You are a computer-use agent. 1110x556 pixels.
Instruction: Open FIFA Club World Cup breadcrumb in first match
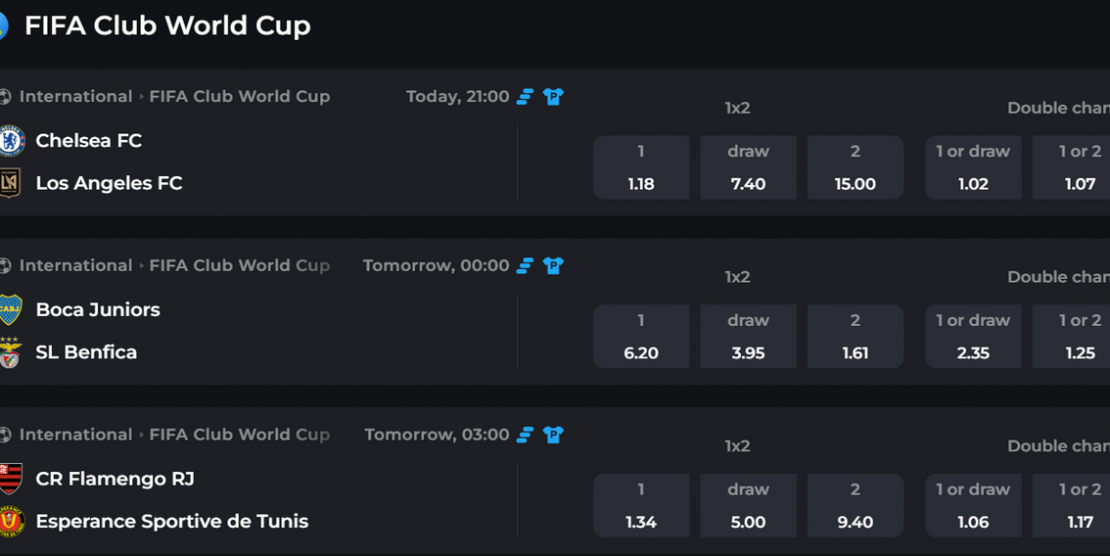(x=239, y=96)
